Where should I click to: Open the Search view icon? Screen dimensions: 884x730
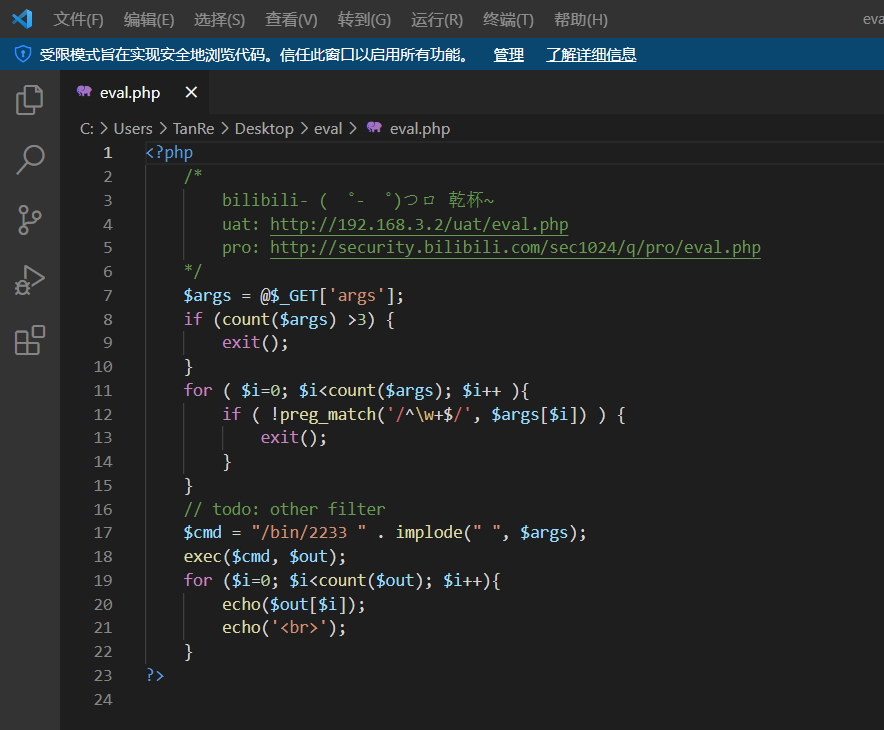[x=30, y=159]
